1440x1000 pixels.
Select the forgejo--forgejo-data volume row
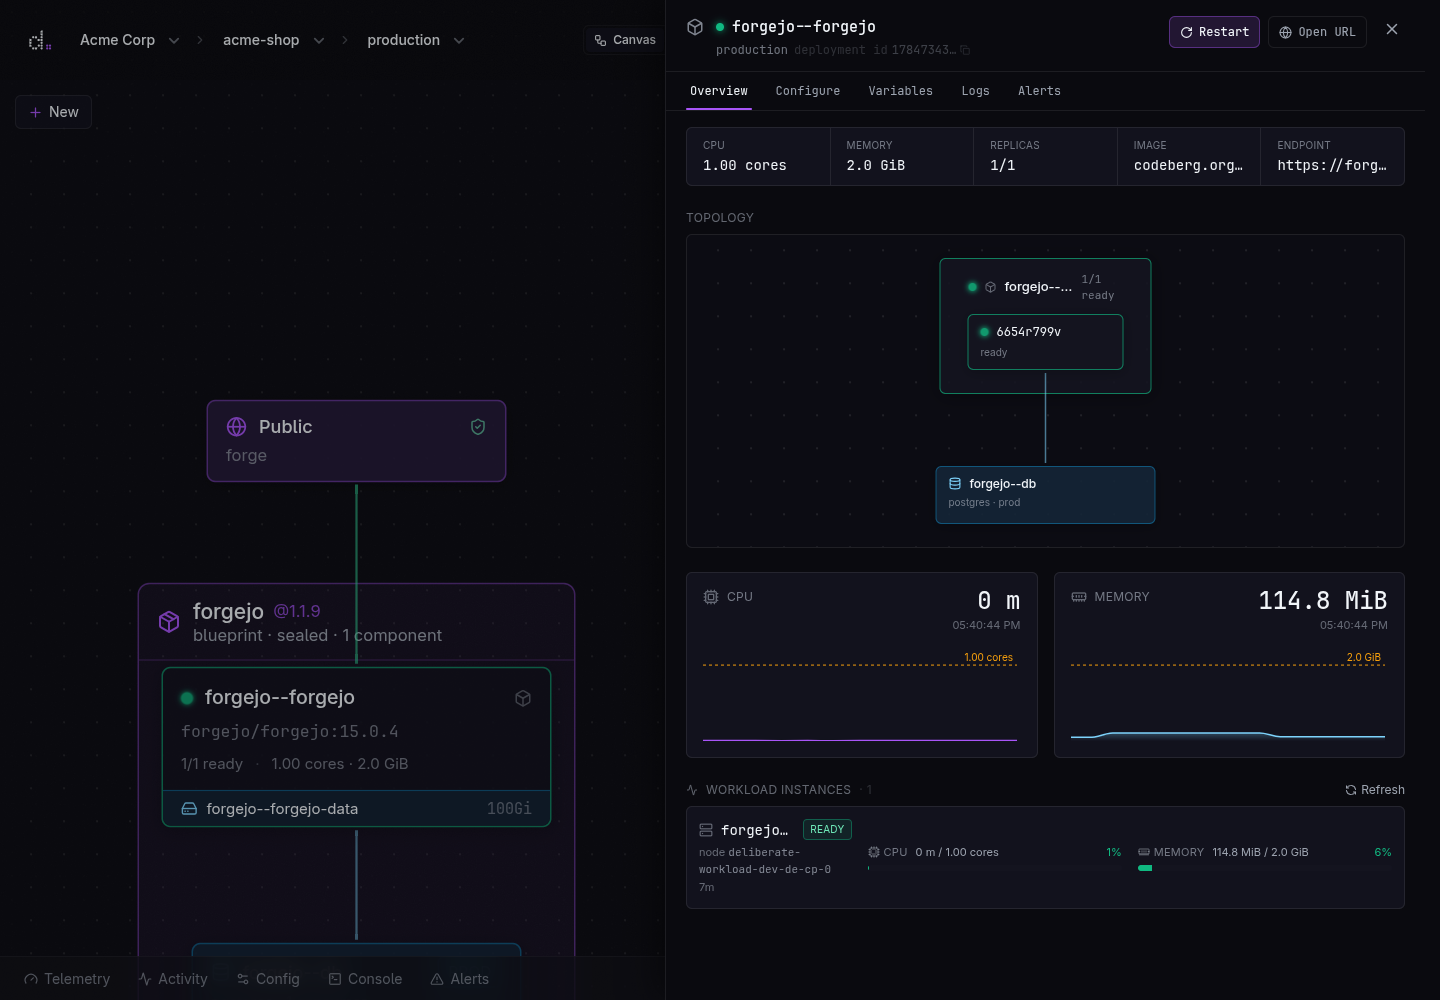tap(356, 809)
